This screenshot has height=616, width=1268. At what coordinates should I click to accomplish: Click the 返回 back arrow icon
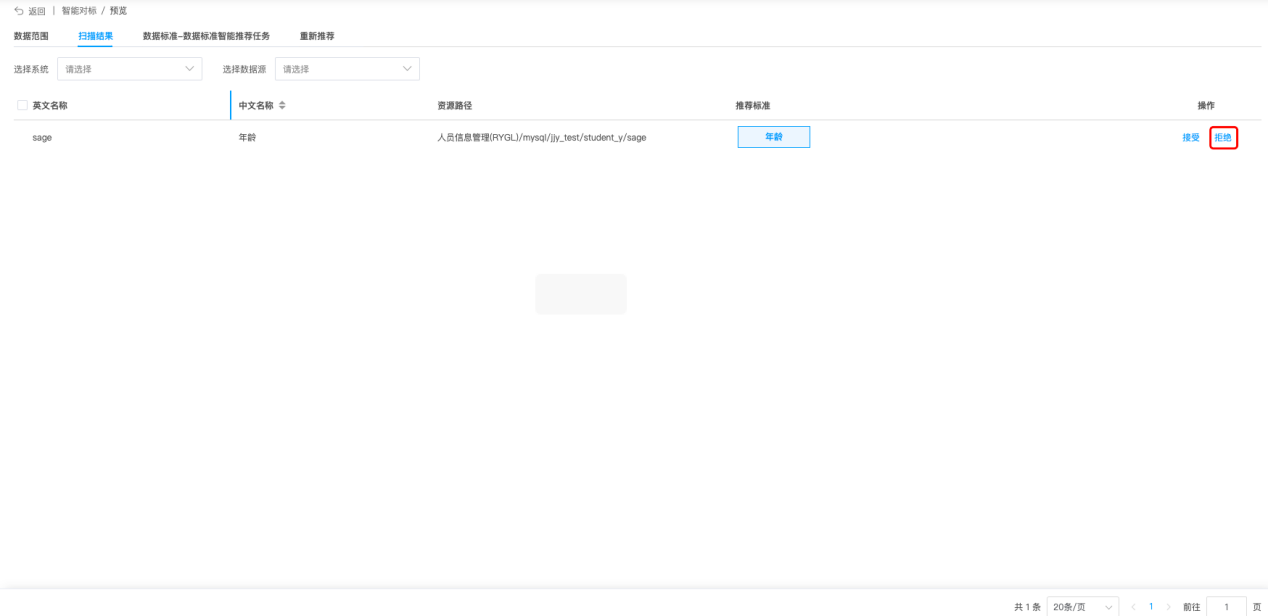19,11
